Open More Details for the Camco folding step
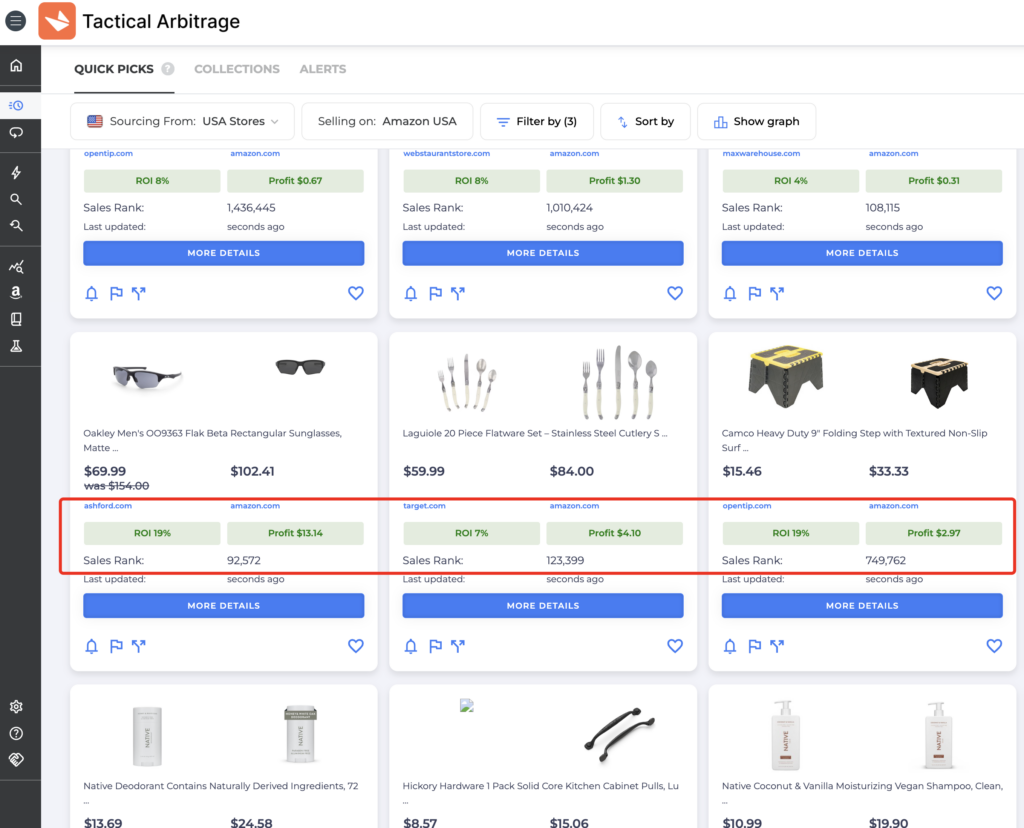This screenshot has width=1024, height=828. point(862,605)
